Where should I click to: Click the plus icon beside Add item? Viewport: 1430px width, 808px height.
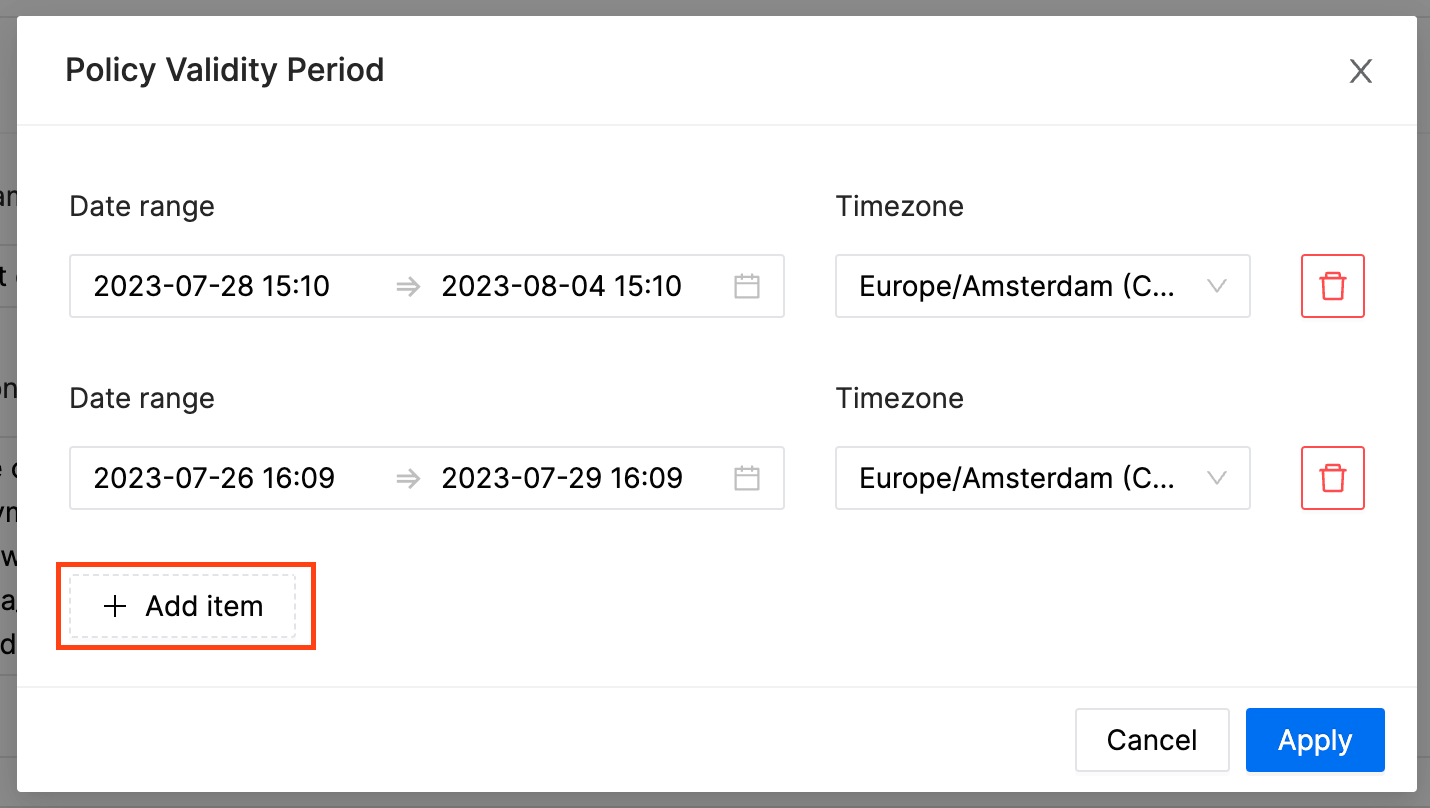pos(116,606)
